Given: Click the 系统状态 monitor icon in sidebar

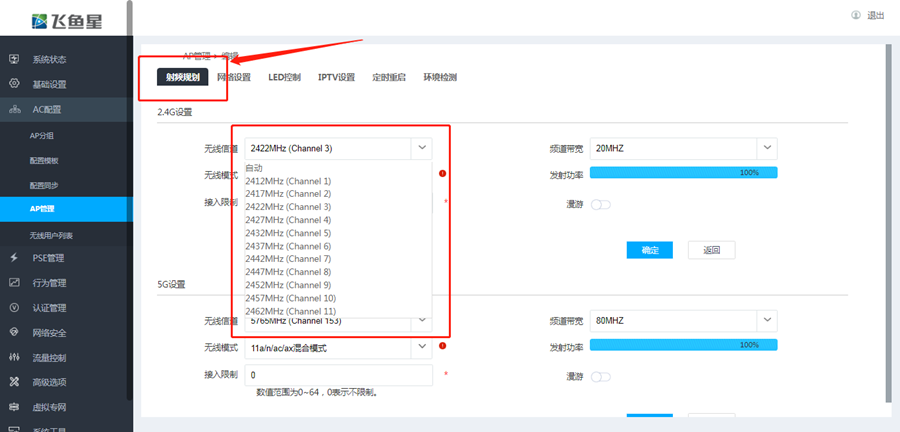Looking at the screenshot, I should tap(14, 59).
